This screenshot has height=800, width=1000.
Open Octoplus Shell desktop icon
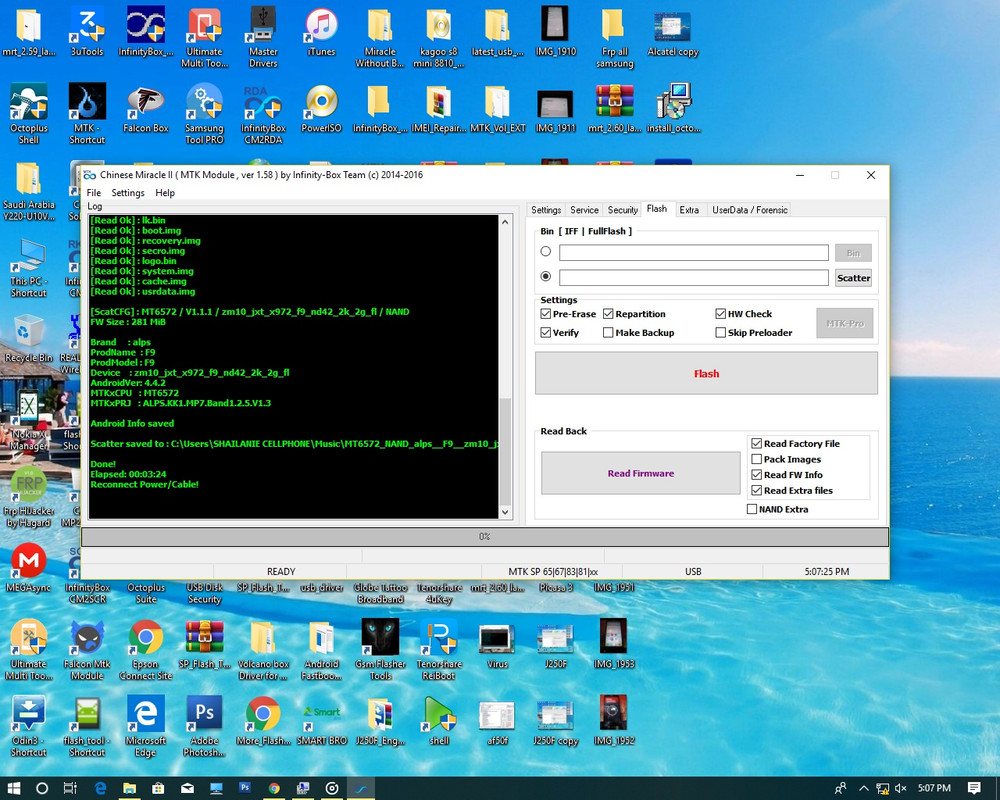tap(29, 114)
